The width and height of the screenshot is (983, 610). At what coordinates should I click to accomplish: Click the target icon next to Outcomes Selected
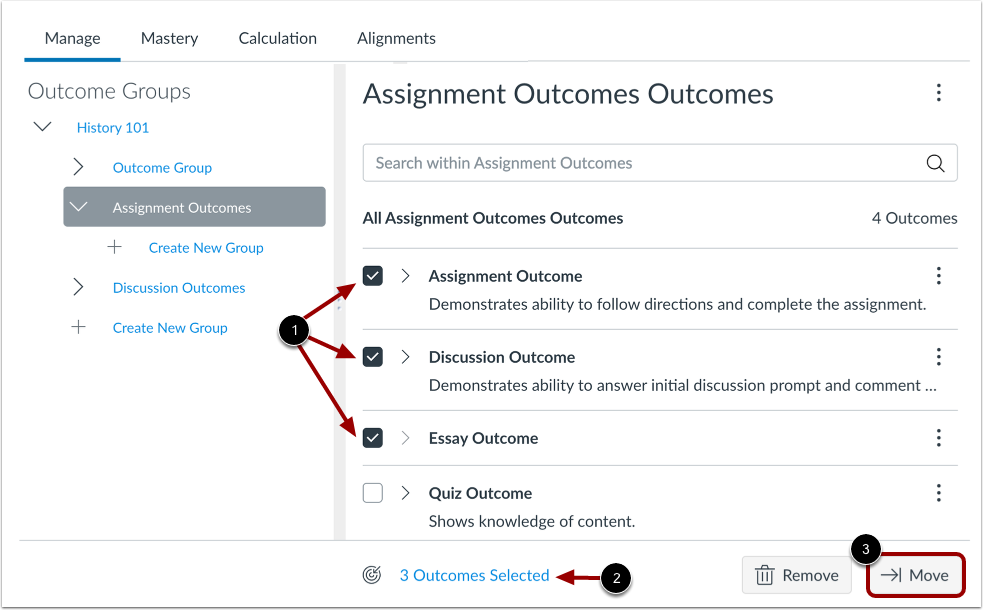point(370,575)
